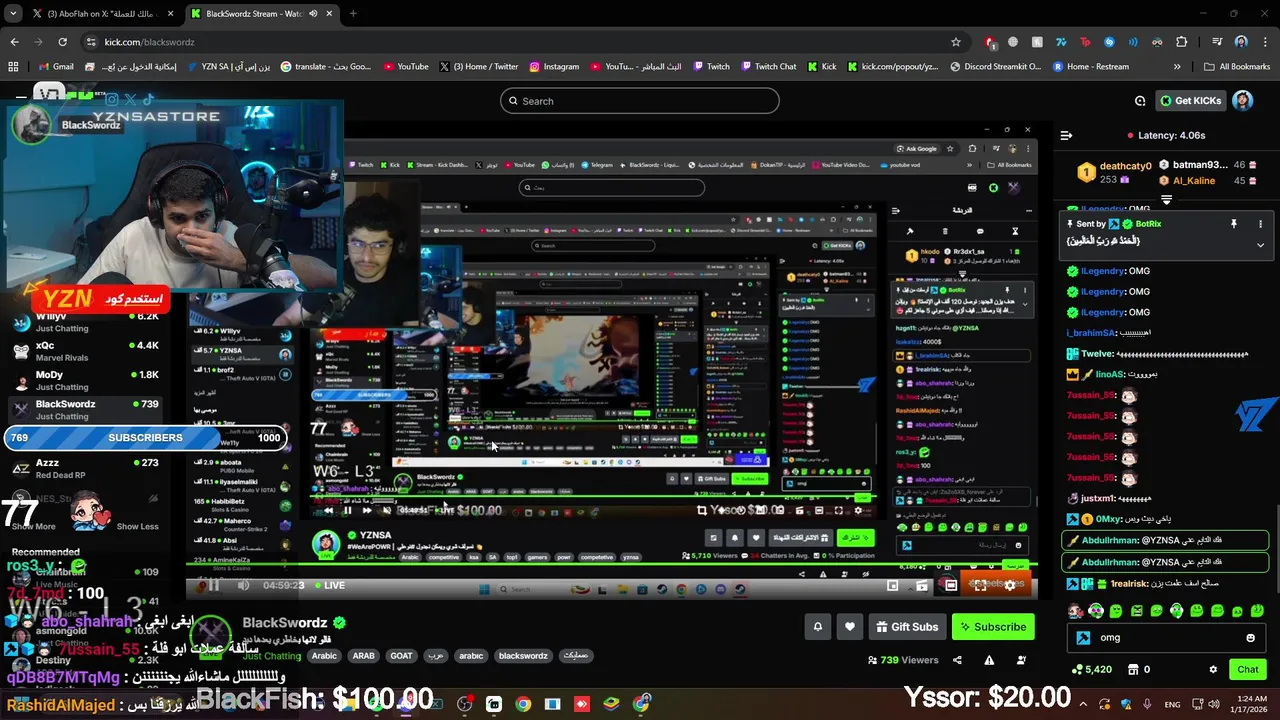Open pinned message options menu
The width and height of the screenshot is (1280, 720).
tap(1260, 224)
